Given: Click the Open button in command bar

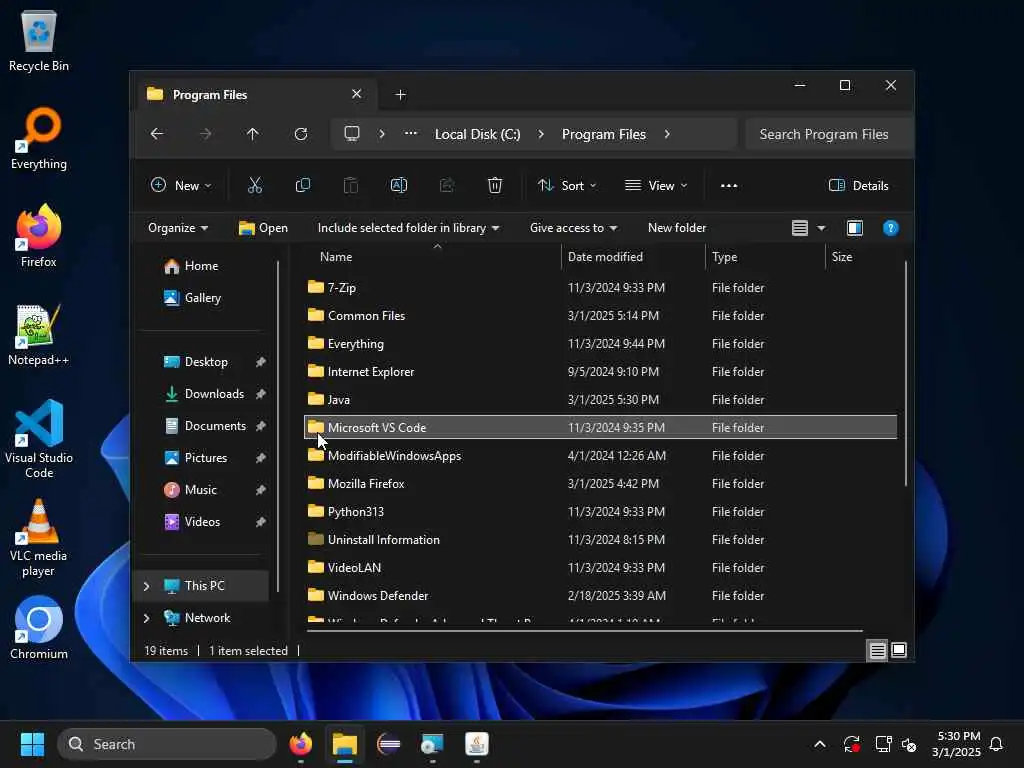Looking at the screenshot, I should coord(263,228).
